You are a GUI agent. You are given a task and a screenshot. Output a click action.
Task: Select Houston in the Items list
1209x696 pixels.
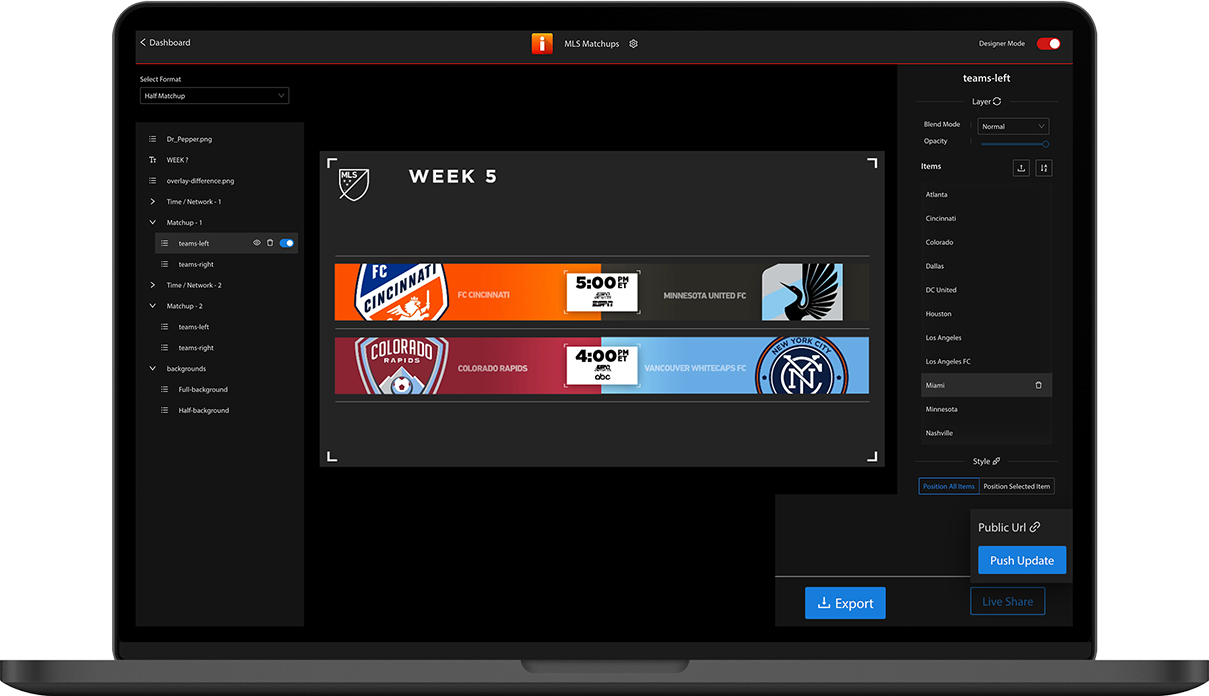click(986, 314)
